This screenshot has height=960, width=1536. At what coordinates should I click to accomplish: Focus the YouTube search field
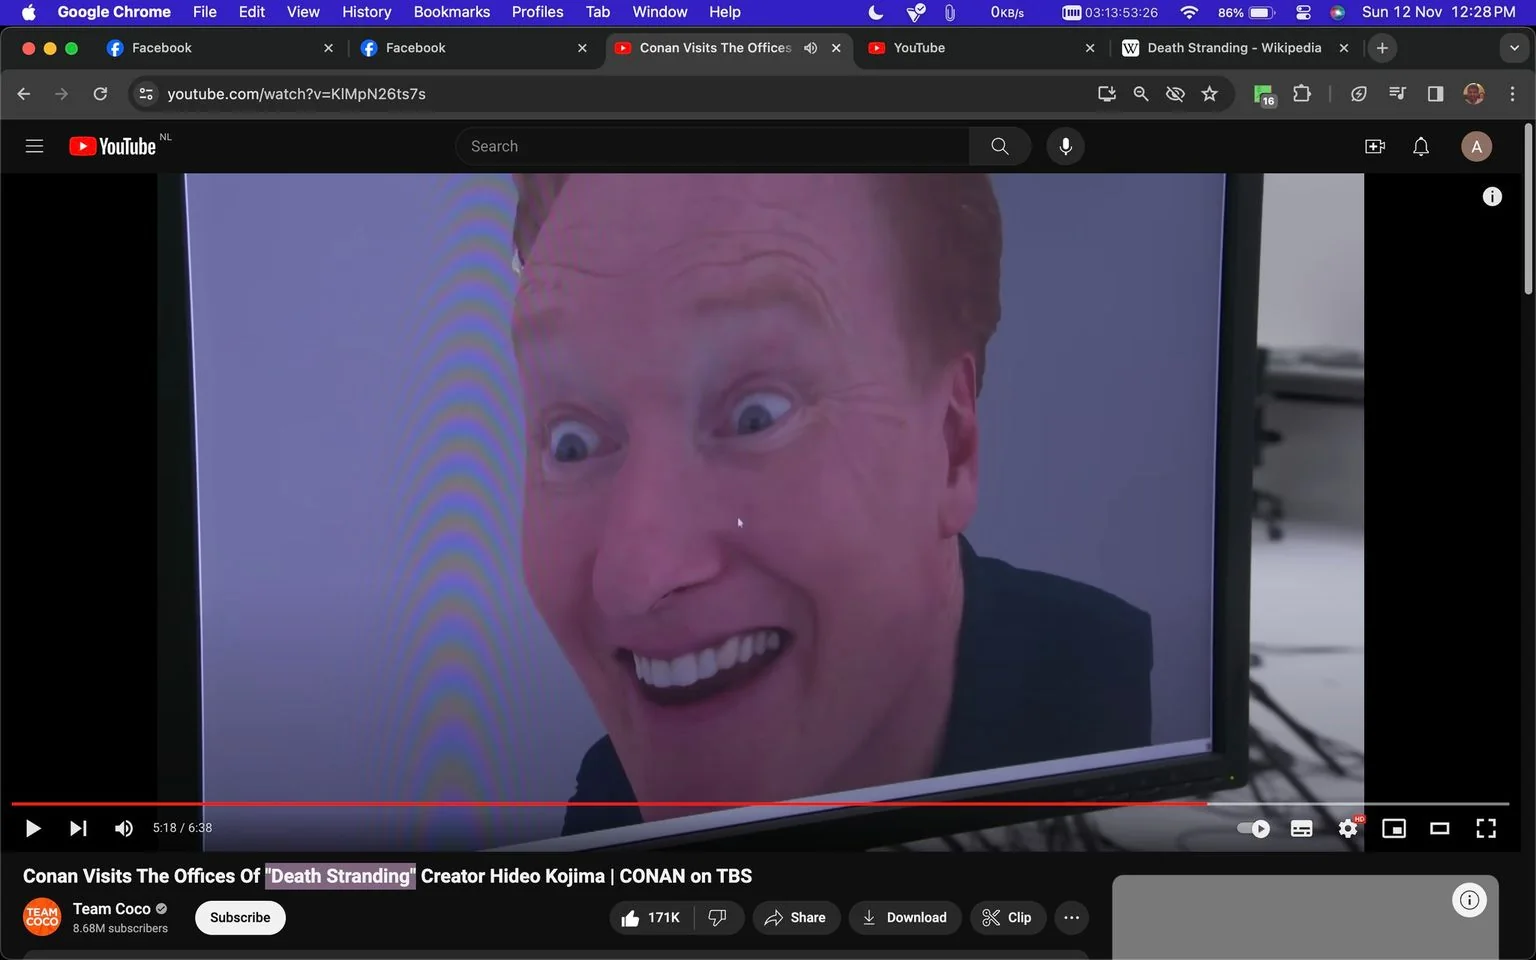712,146
